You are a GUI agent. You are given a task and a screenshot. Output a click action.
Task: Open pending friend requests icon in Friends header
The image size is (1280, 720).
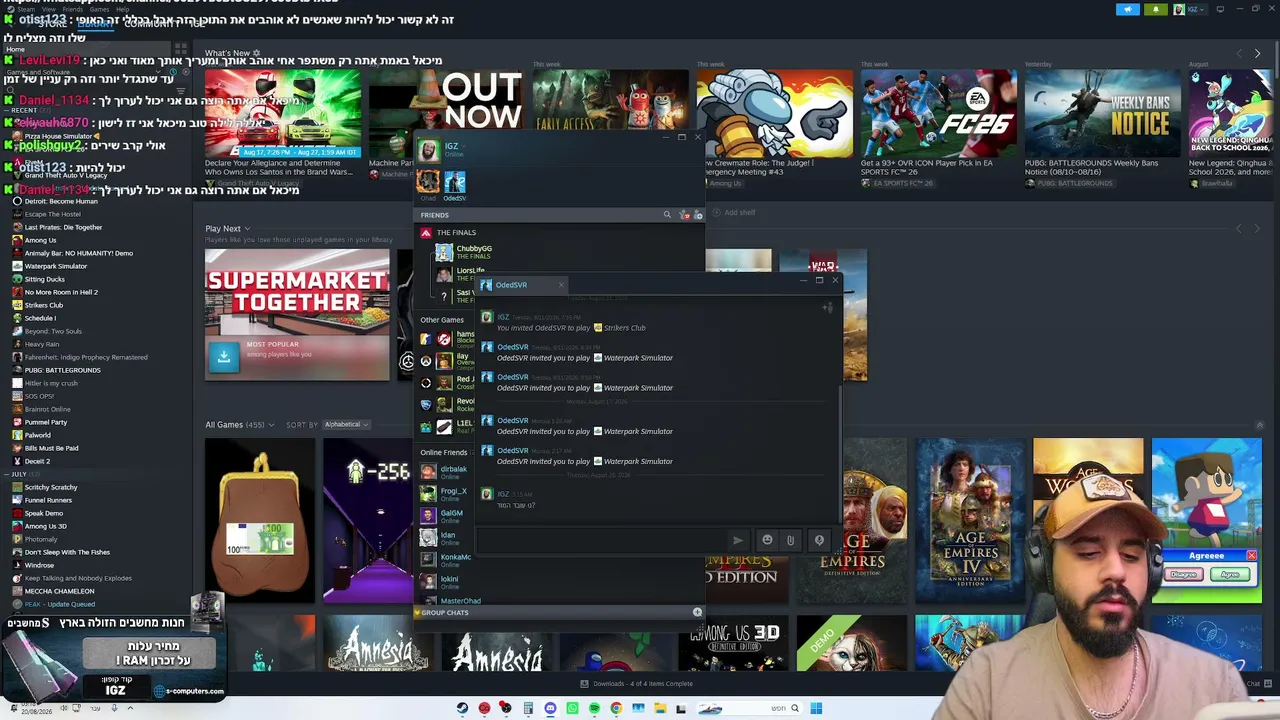(684, 215)
